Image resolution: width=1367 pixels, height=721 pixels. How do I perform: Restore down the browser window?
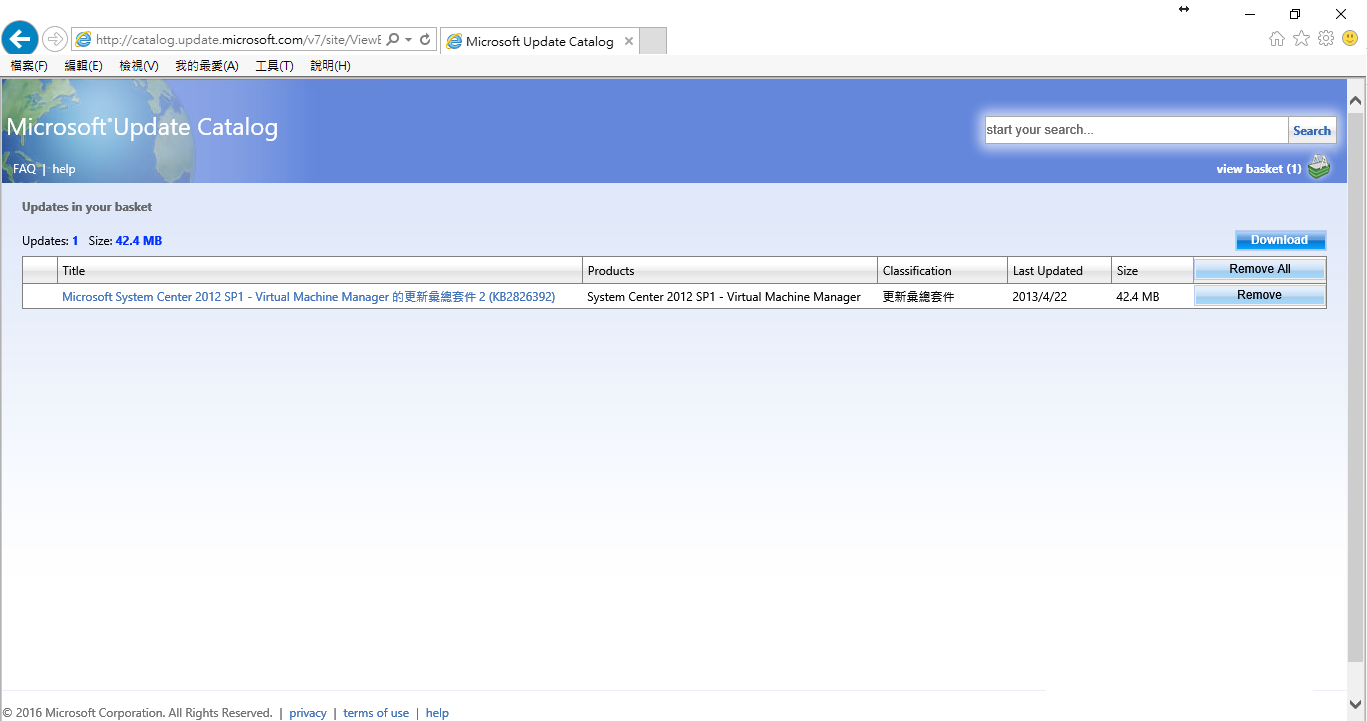click(1295, 13)
